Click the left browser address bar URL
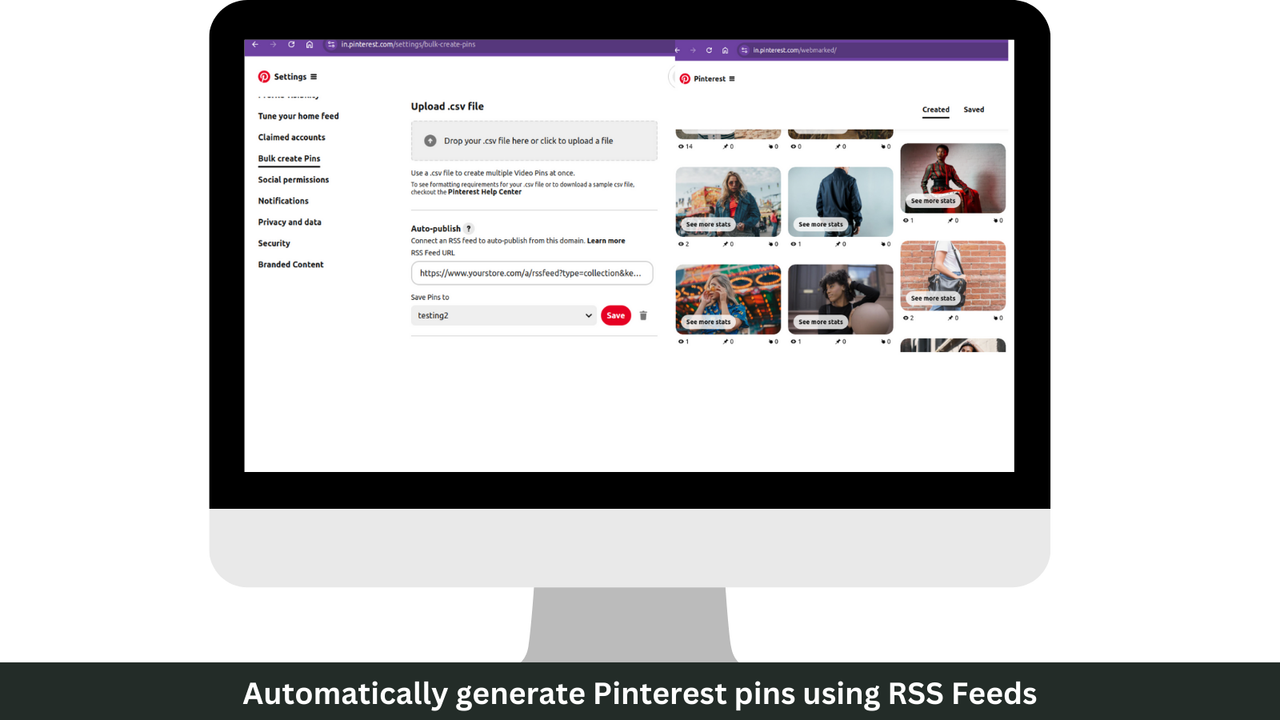 coord(408,44)
